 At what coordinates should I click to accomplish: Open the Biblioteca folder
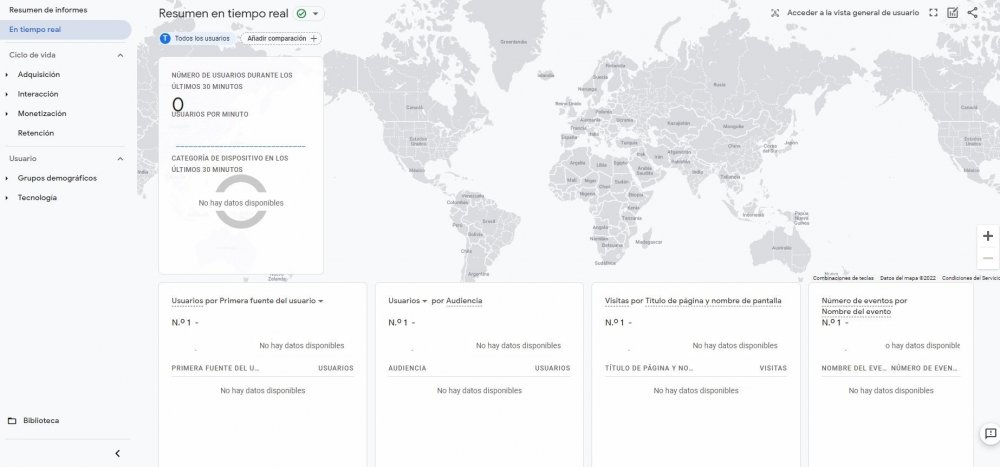tap(33, 421)
